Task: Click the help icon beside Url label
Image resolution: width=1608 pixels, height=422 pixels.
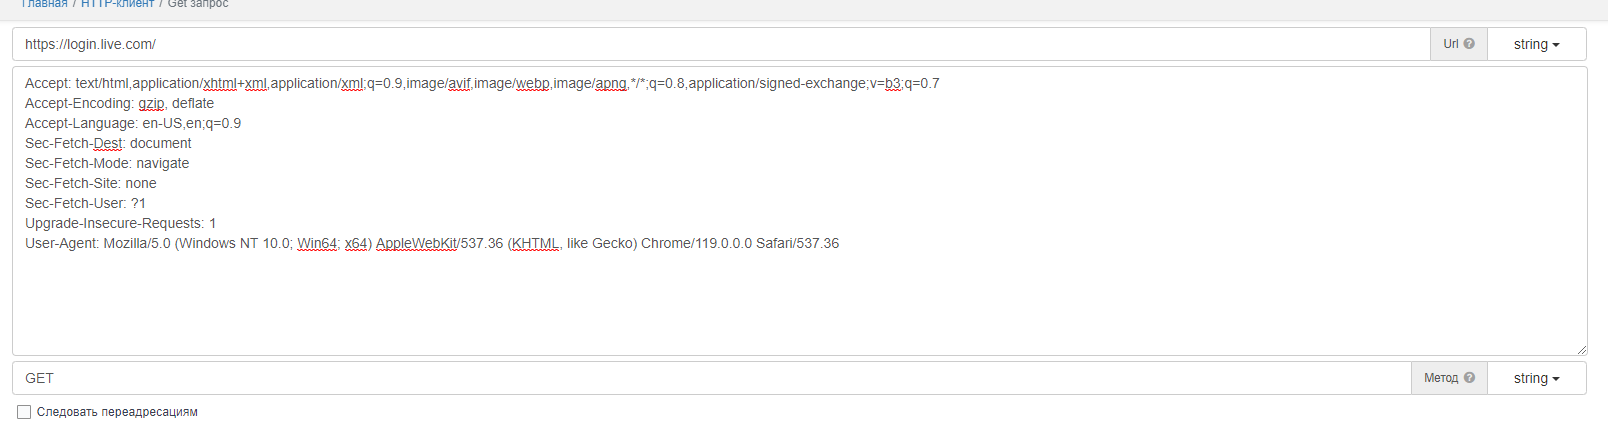Action: click(1469, 44)
